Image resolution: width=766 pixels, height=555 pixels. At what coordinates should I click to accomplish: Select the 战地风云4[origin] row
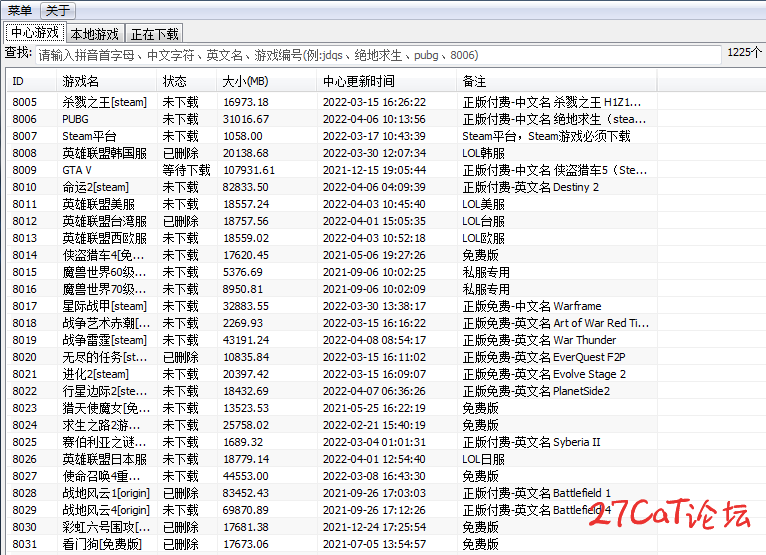pos(332,510)
